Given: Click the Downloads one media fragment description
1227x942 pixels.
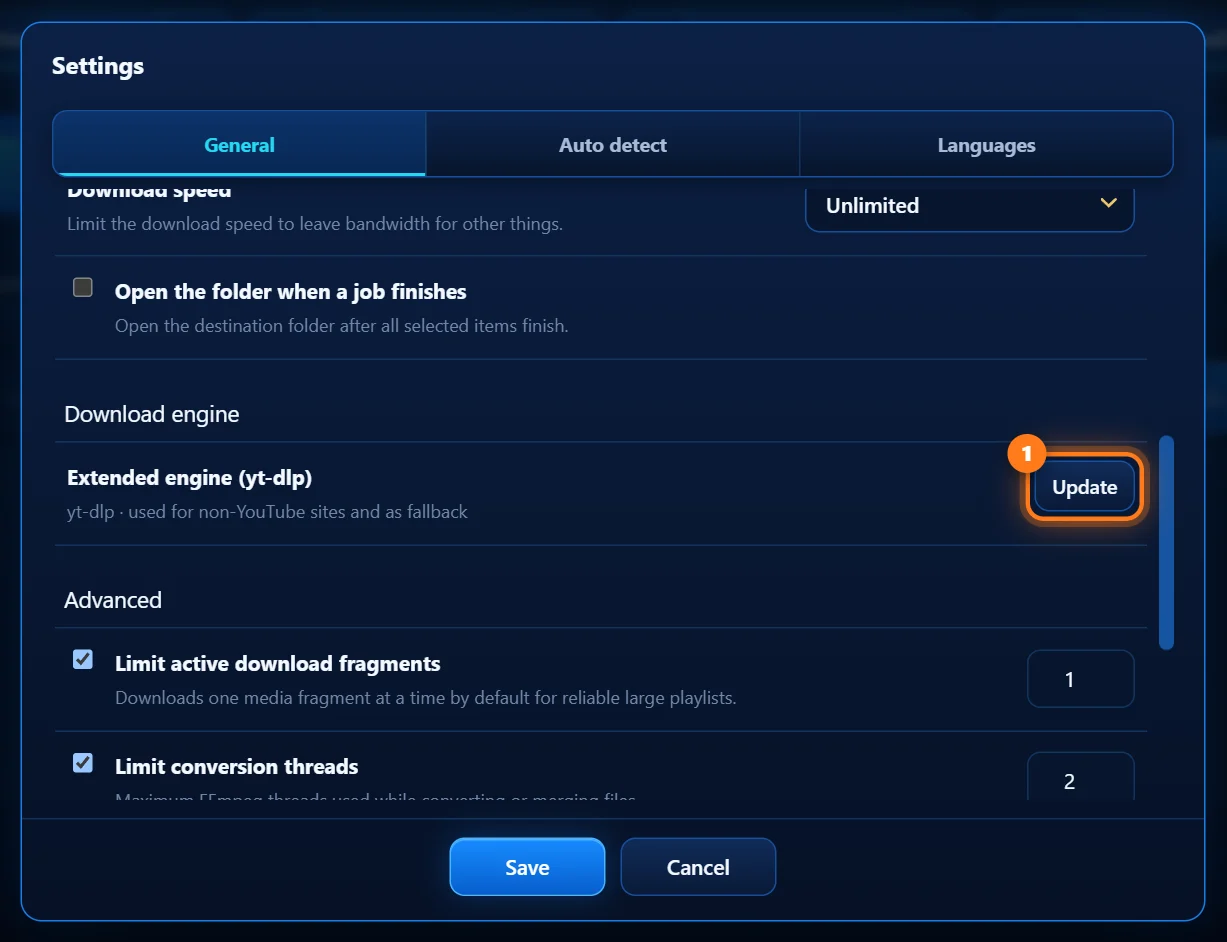Looking at the screenshot, I should point(426,698).
